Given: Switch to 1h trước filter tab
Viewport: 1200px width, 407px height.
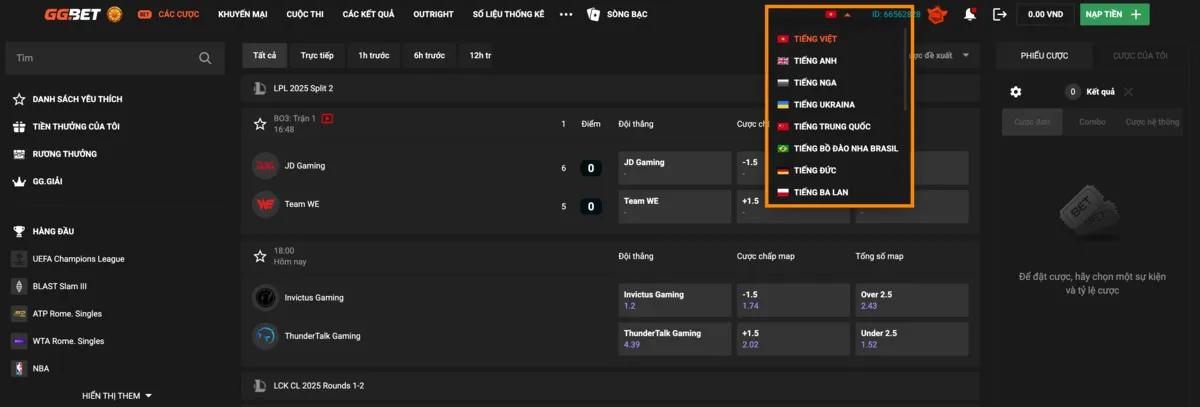Looking at the screenshot, I should click(374, 55).
